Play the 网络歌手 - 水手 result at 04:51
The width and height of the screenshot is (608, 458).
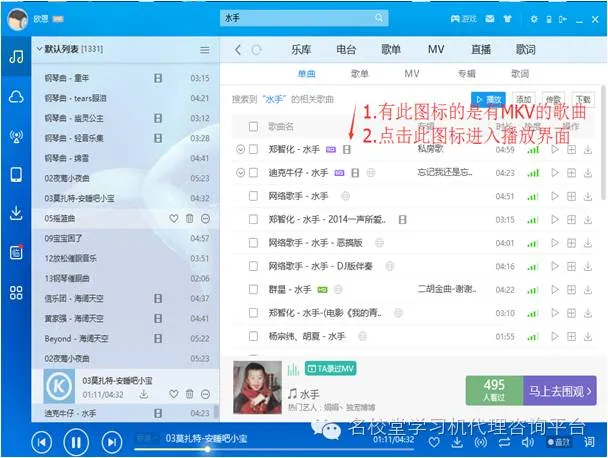[555, 196]
